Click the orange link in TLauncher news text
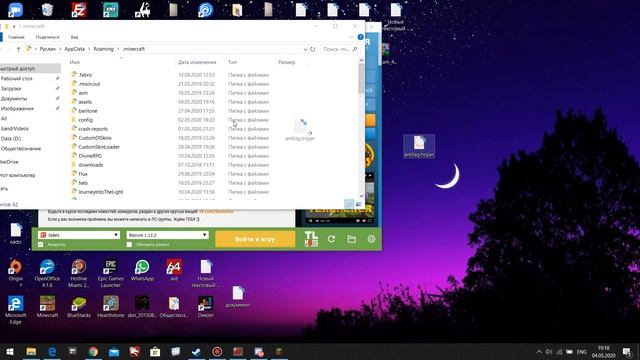Viewport: 640px width, 360px height. point(216,211)
